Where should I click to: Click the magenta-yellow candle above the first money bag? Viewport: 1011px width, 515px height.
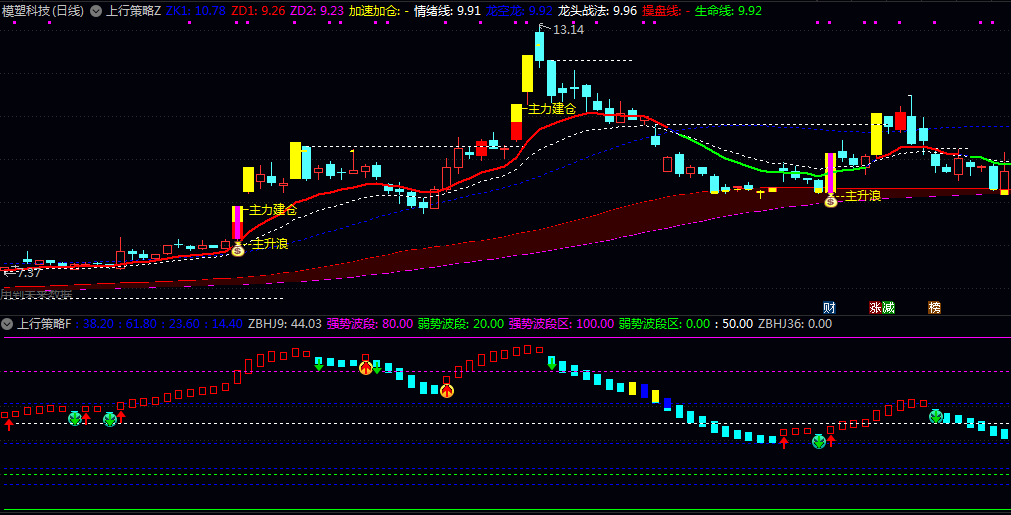[x=237, y=223]
